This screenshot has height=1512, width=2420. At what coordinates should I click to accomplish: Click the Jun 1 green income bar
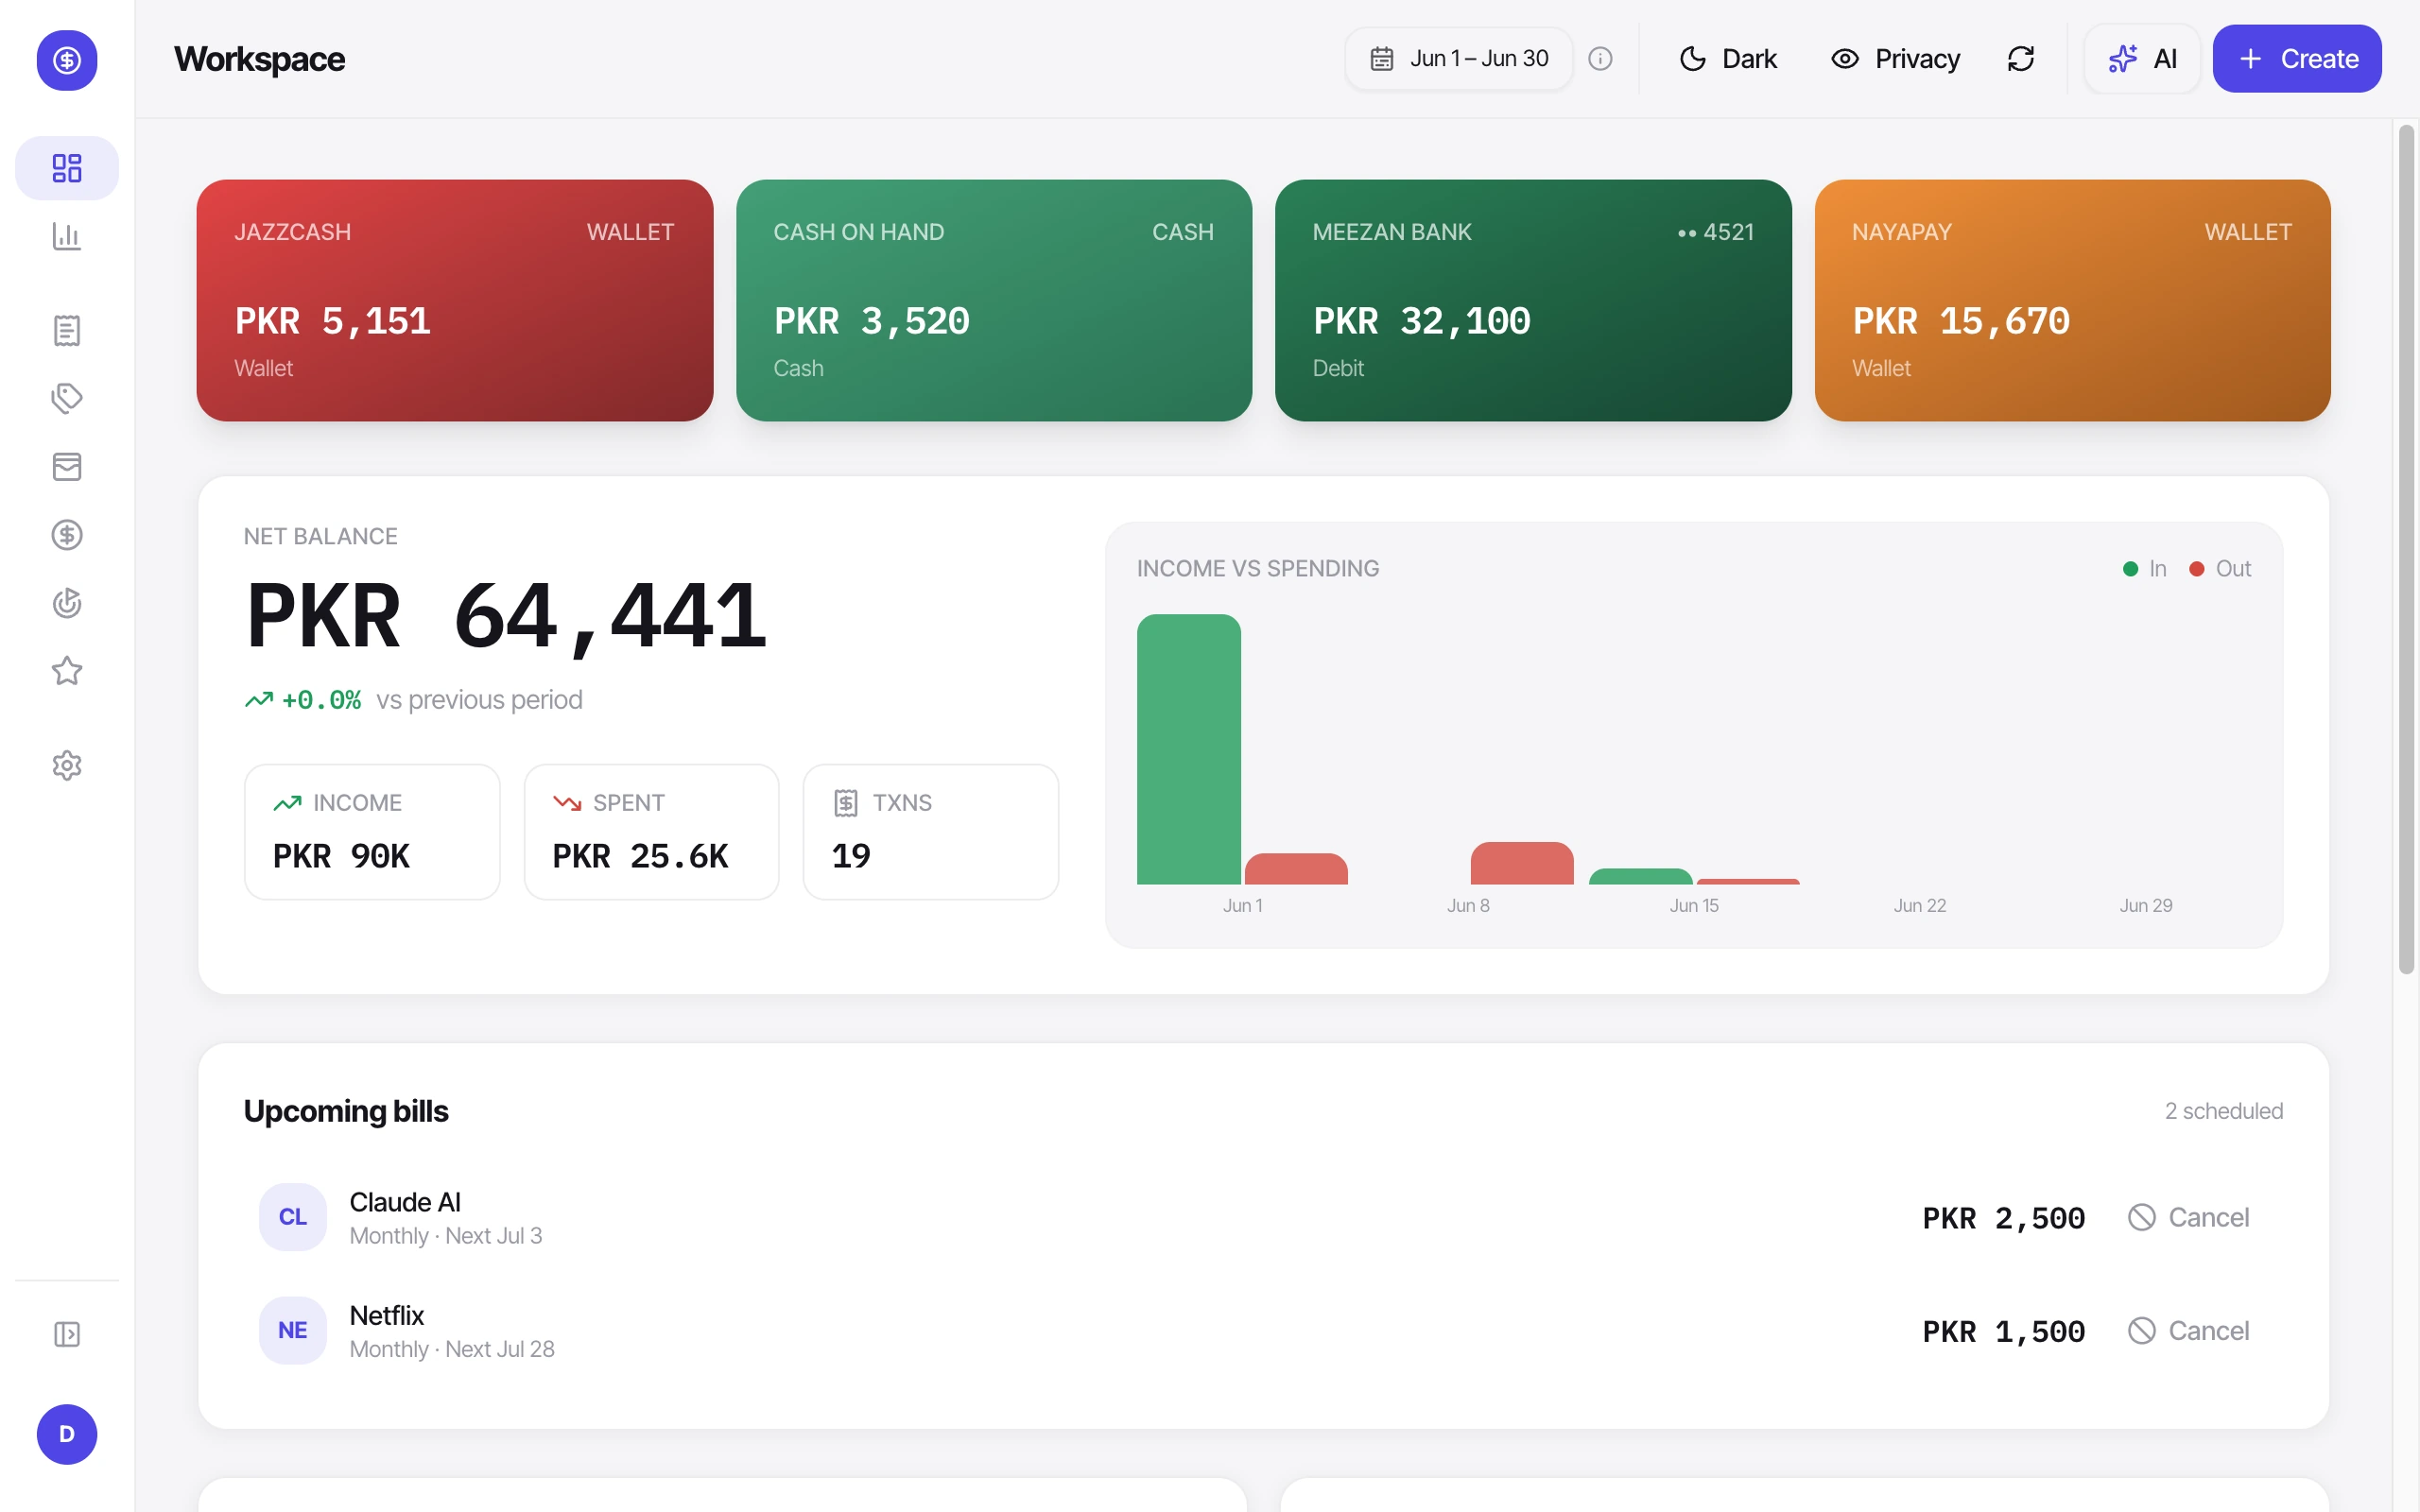tap(1189, 749)
